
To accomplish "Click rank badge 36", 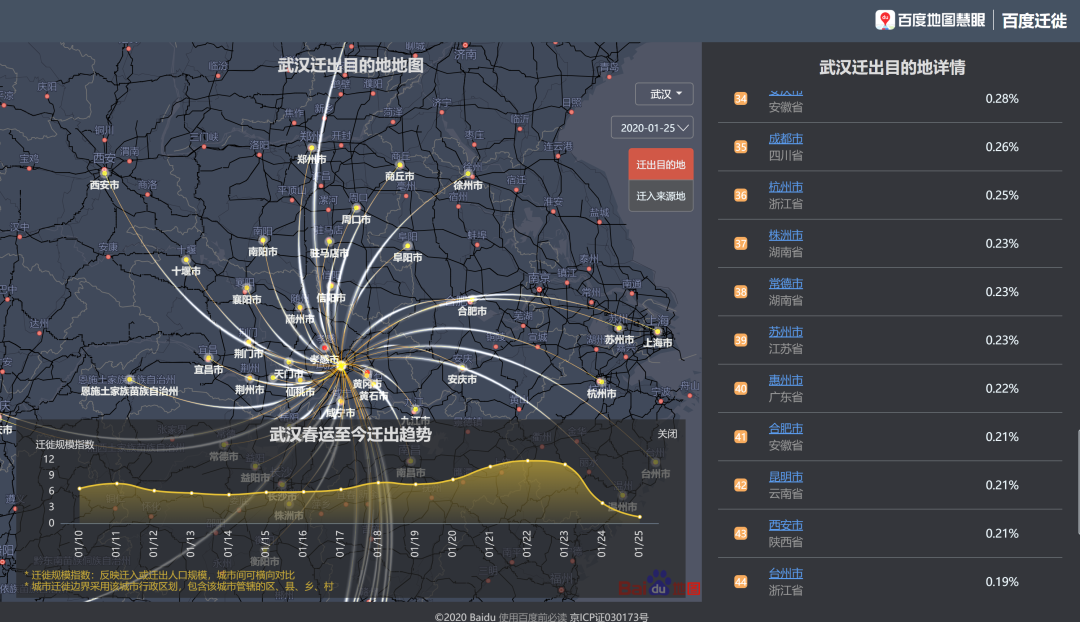I will point(740,195).
